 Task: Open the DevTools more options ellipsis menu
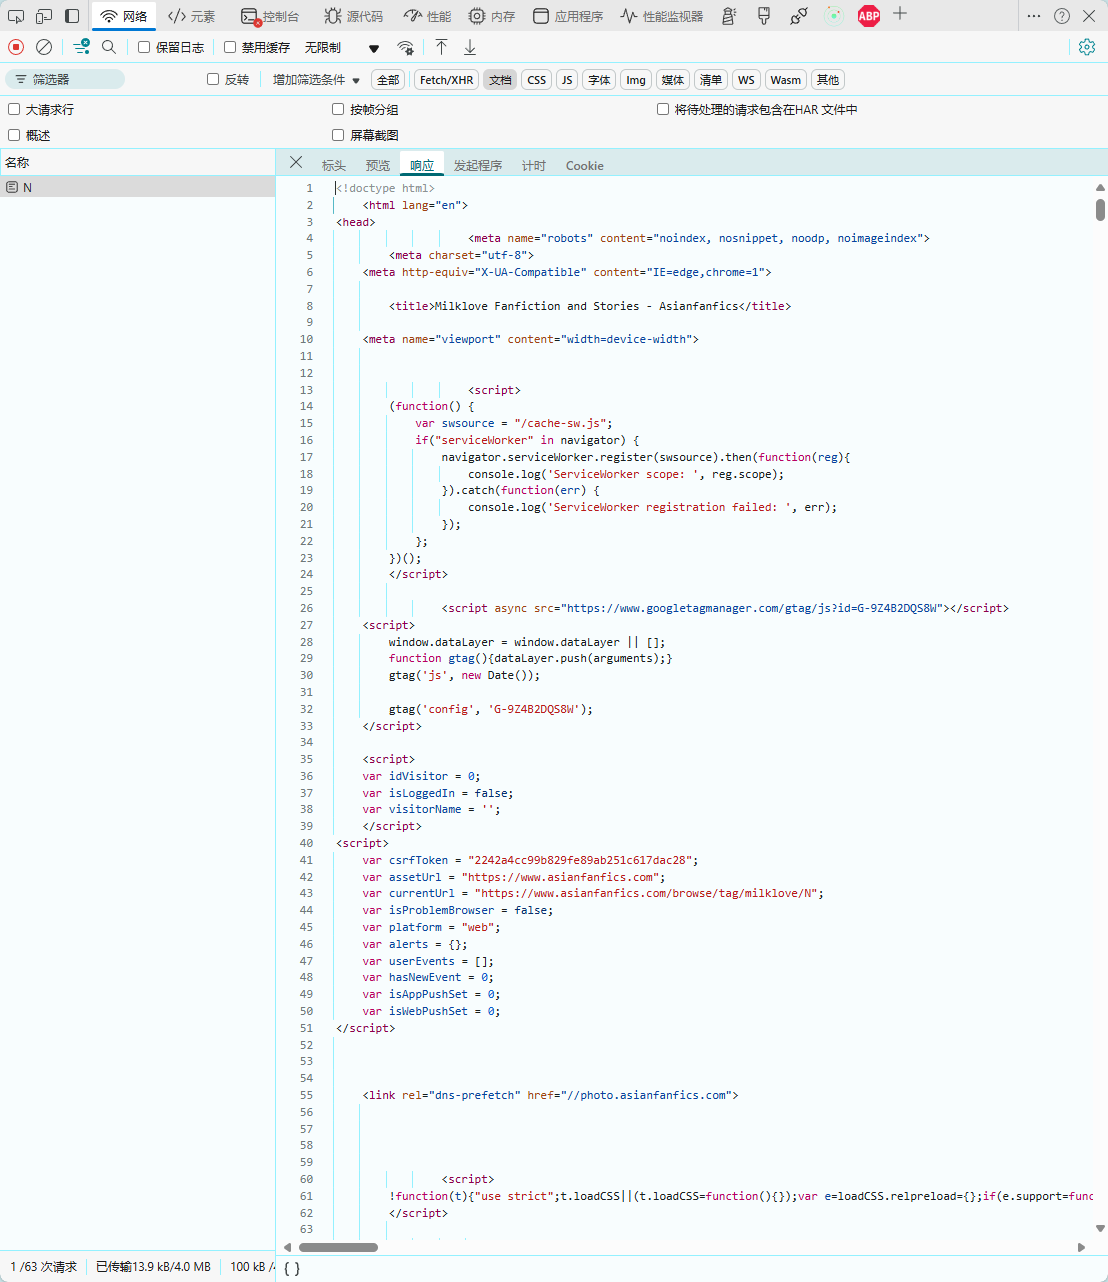pos(1033,16)
